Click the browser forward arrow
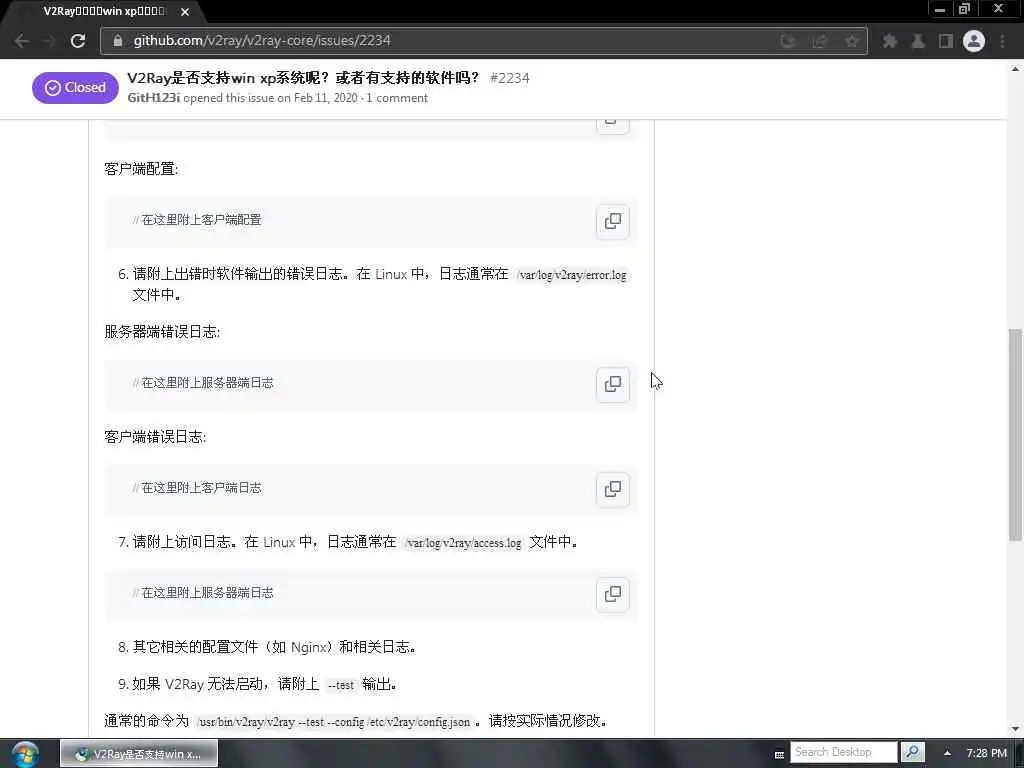 (50, 40)
